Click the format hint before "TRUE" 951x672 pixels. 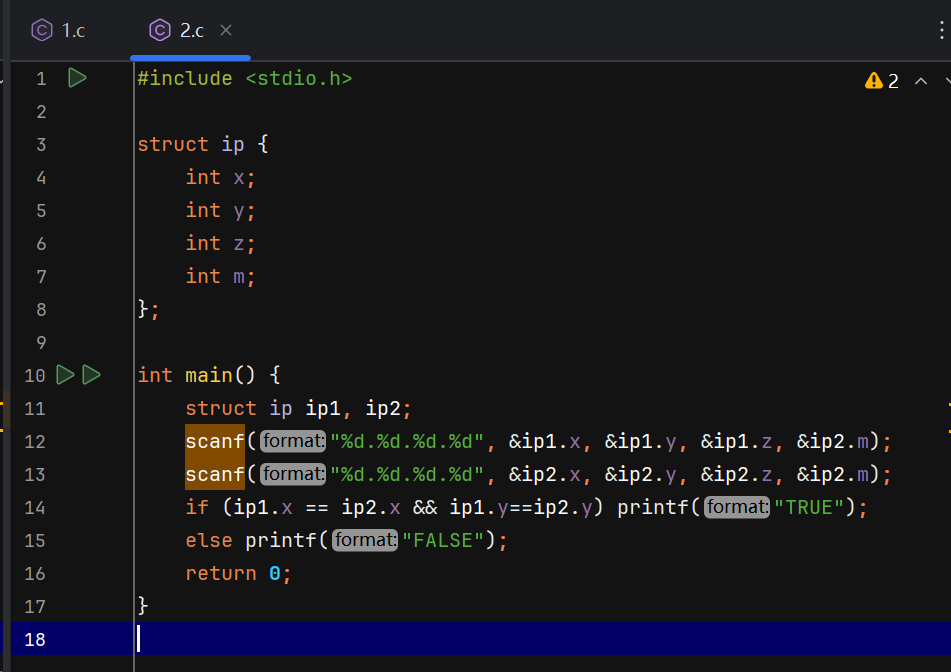click(737, 507)
